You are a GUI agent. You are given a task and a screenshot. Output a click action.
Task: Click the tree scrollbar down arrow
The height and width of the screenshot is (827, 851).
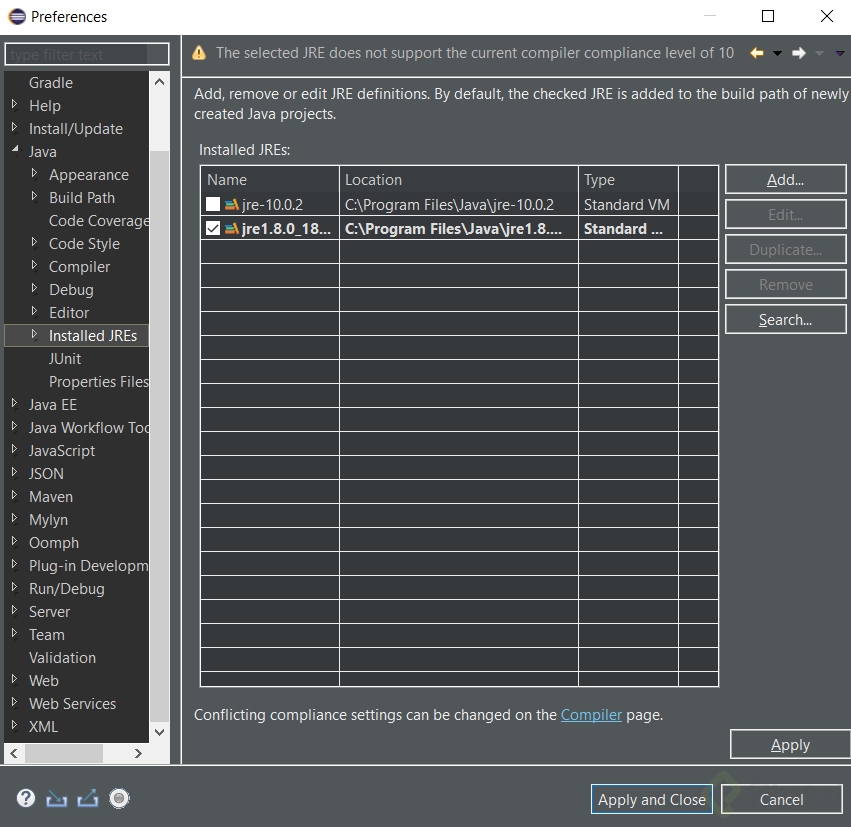(159, 732)
